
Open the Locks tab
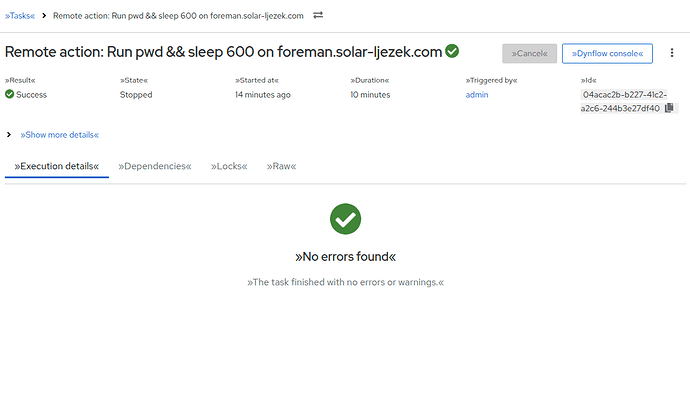point(229,166)
